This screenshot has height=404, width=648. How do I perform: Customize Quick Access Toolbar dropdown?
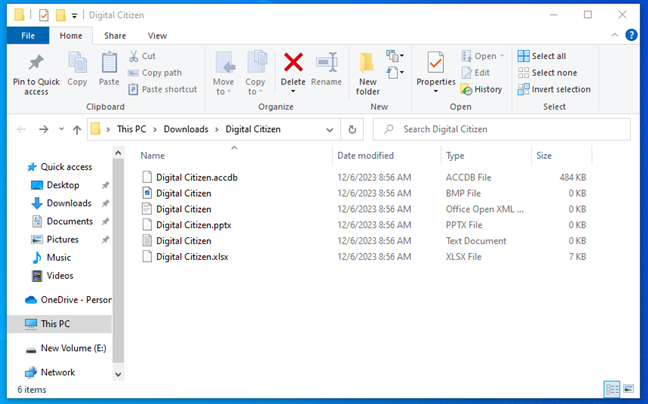(74, 16)
